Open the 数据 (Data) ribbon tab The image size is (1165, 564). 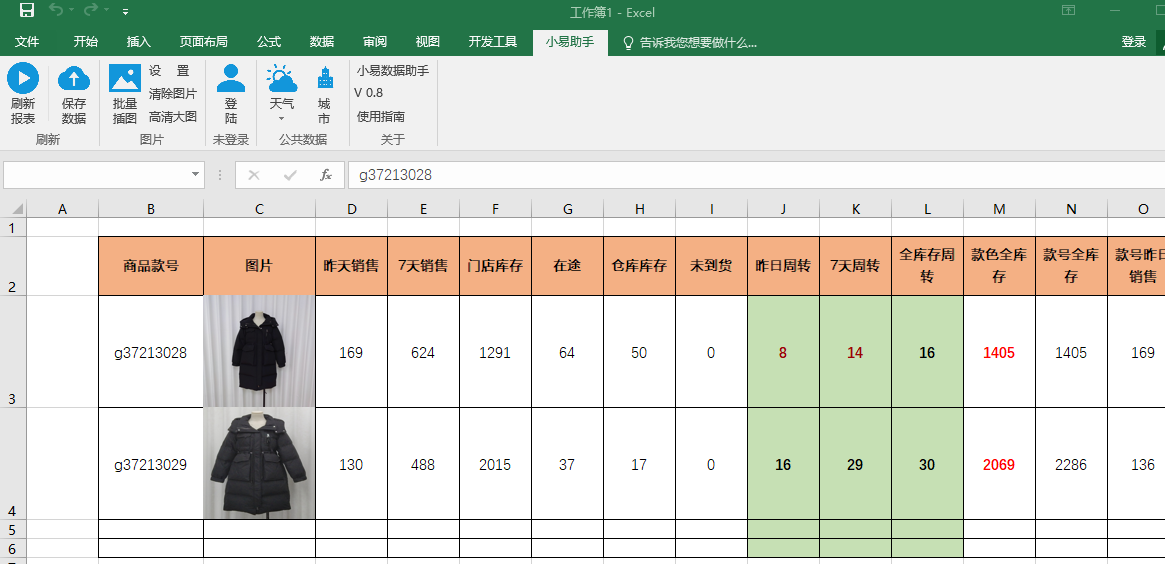coord(322,42)
